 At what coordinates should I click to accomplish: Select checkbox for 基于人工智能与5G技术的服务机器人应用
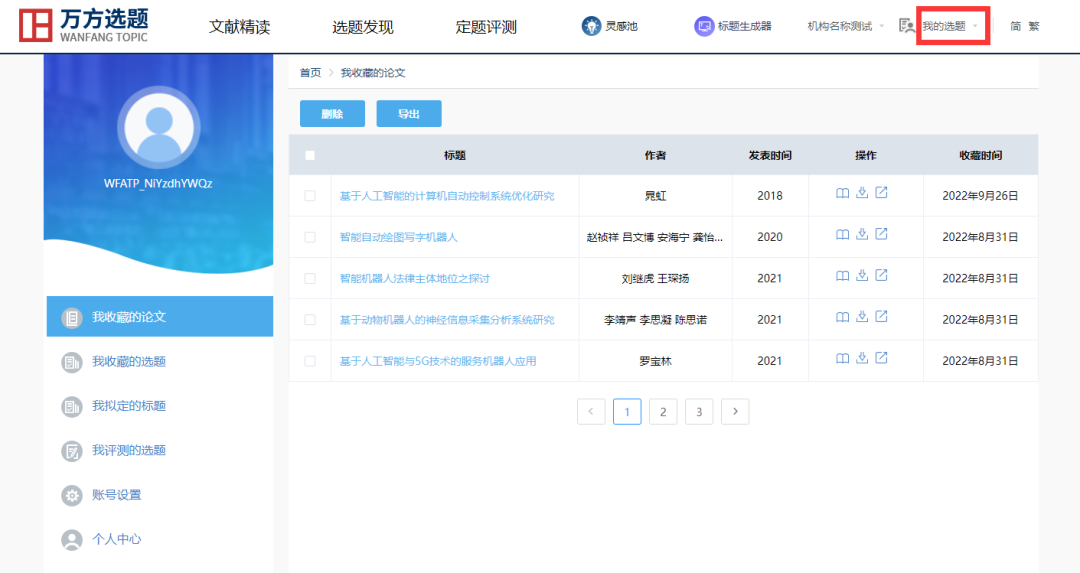click(310, 361)
